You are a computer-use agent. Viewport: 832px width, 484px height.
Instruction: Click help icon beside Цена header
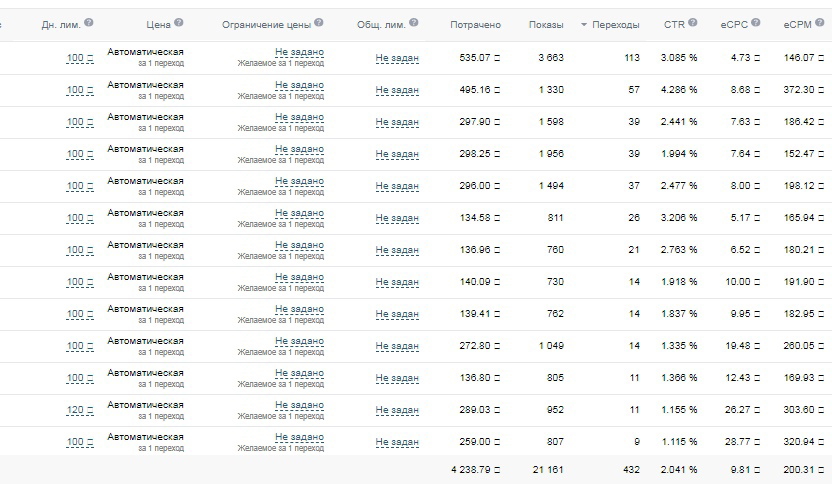pyautogui.click(x=179, y=22)
